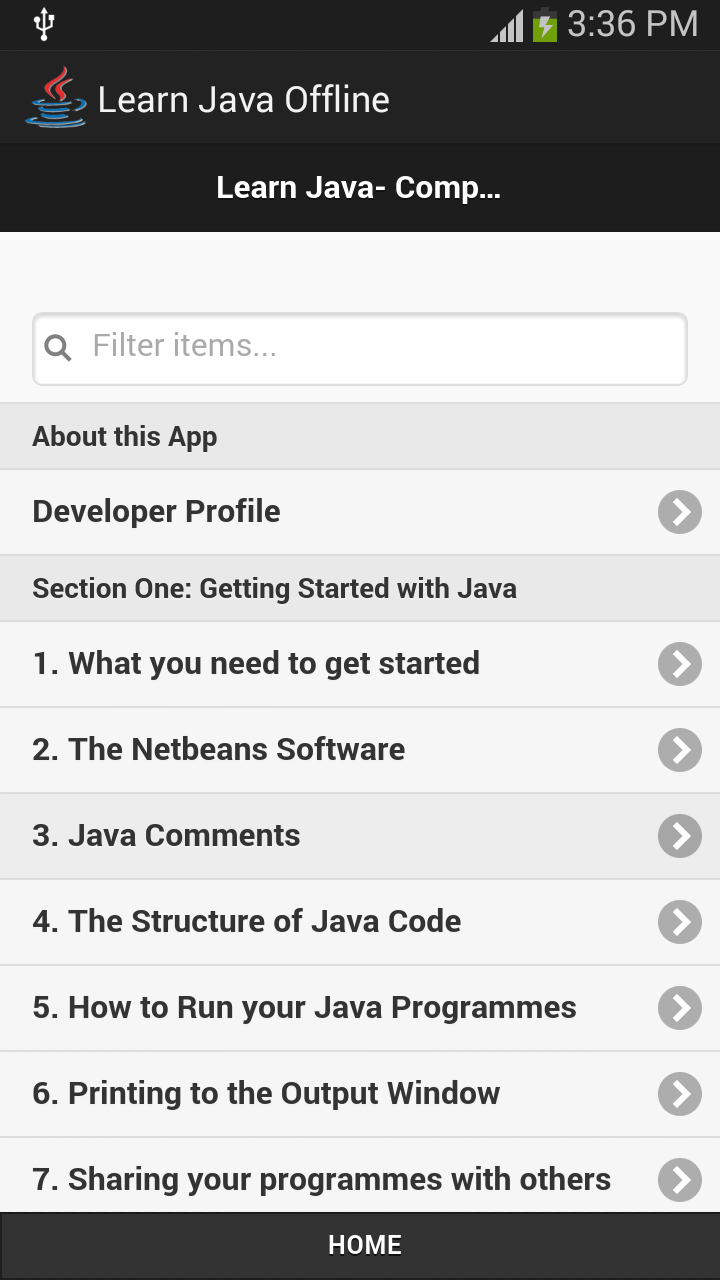Tap the HOME button at the bottom

point(360,1245)
